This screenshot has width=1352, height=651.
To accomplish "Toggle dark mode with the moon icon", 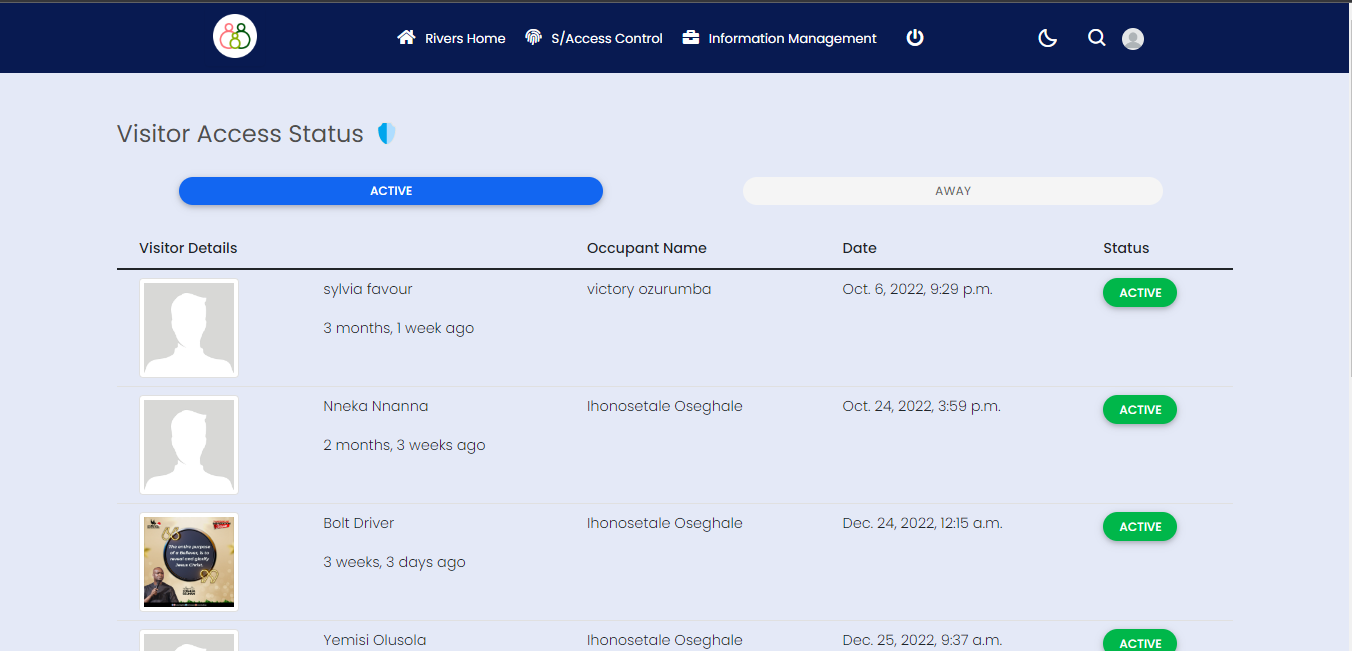I will pyautogui.click(x=1048, y=38).
